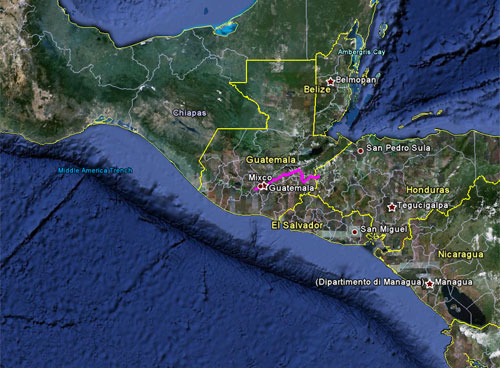
Task: Click the Belmopan capital star marker
Action: click(x=330, y=81)
